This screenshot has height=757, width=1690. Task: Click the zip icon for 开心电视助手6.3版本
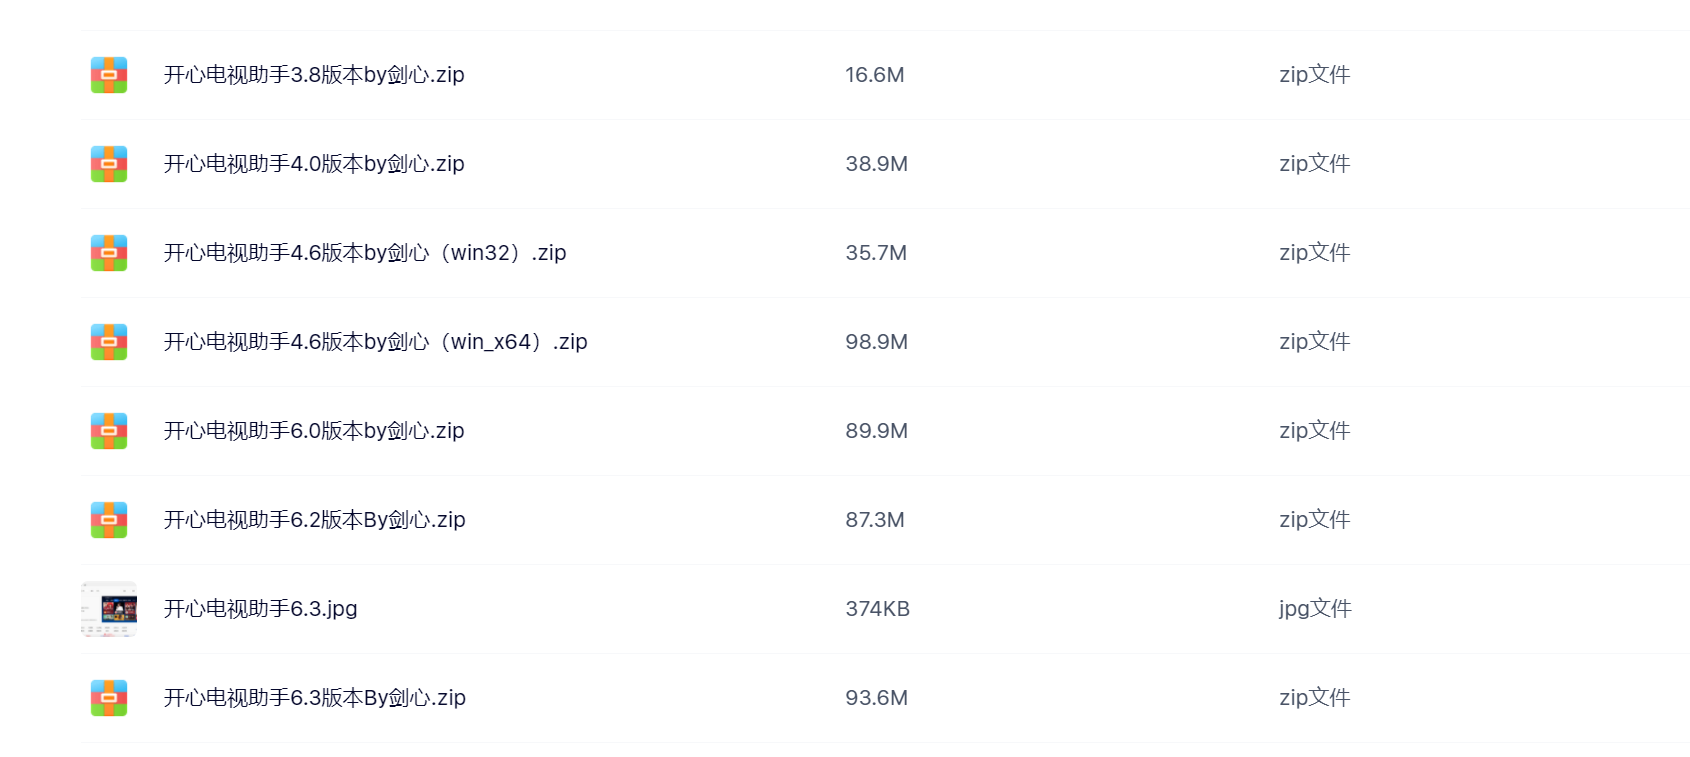coord(109,698)
